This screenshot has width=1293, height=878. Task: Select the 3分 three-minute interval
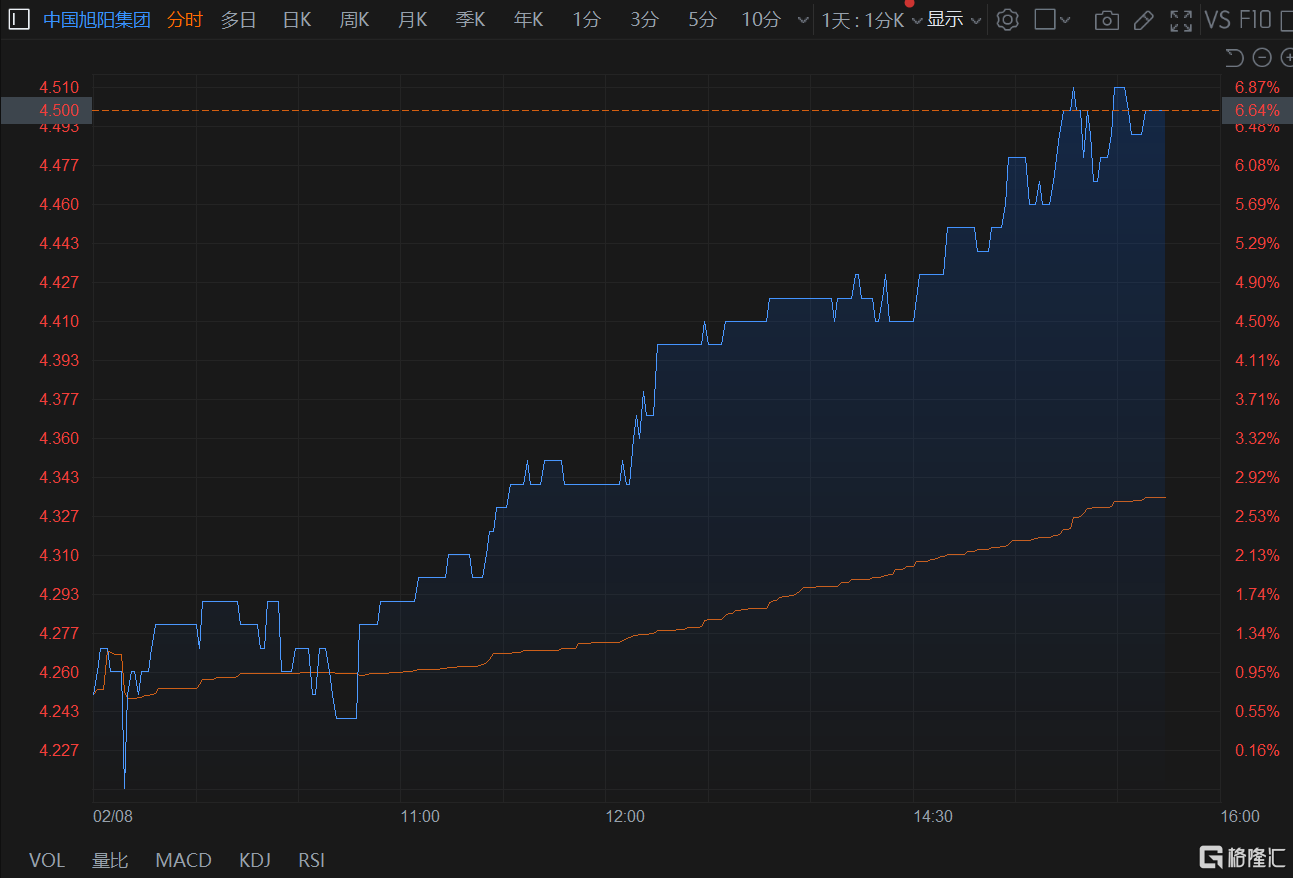[645, 20]
